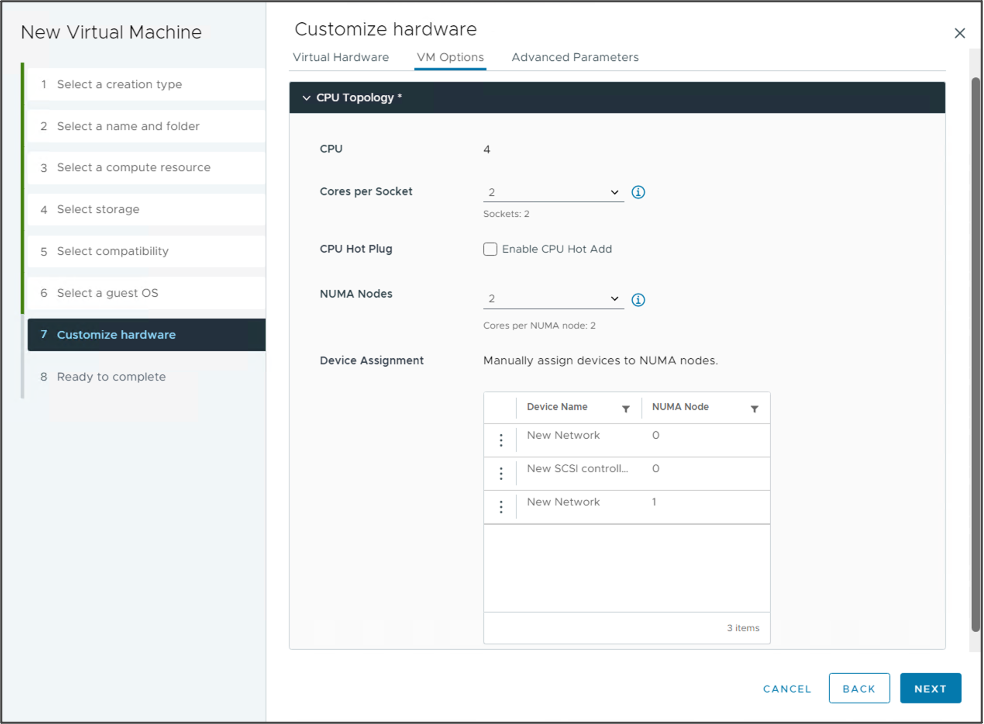Click the BACK button

click(858, 688)
